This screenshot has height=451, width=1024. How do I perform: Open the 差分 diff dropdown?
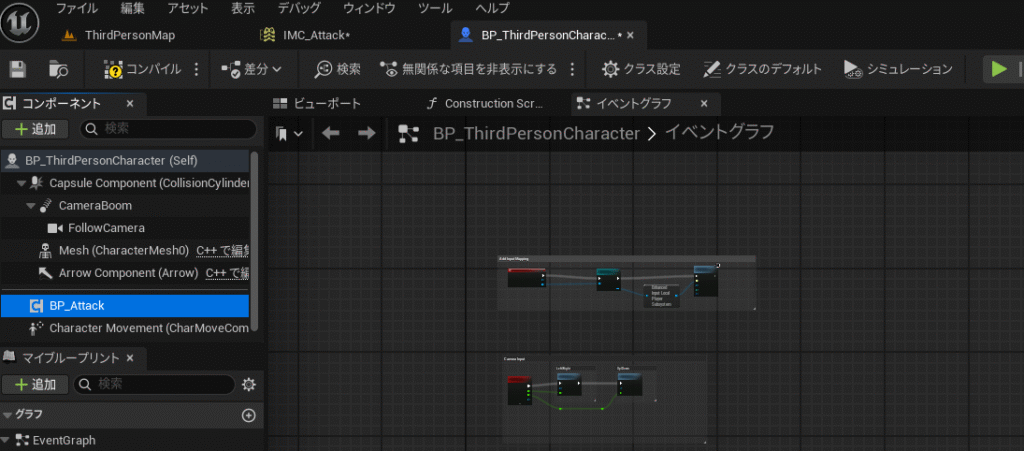[x=251, y=69]
